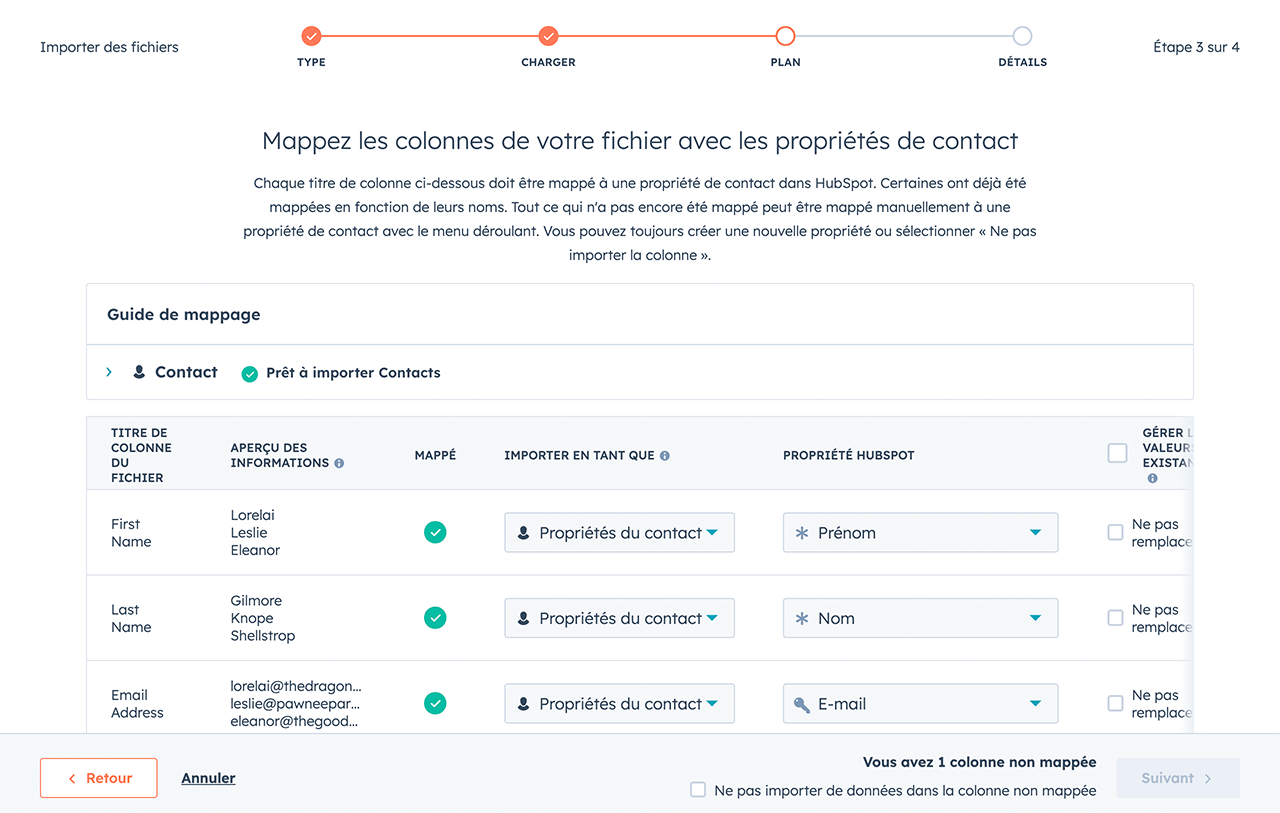Screen dimensions: 1280x813
Task: Open Propriétés du contact dropdown for Last Name
Action: [x=619, y=618]
